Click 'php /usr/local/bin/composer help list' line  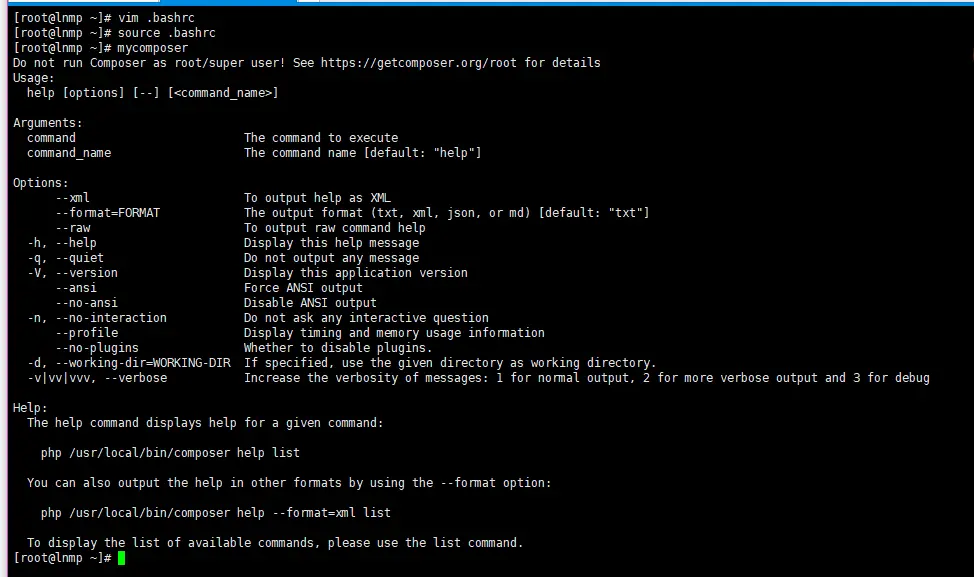pos(170,453)
